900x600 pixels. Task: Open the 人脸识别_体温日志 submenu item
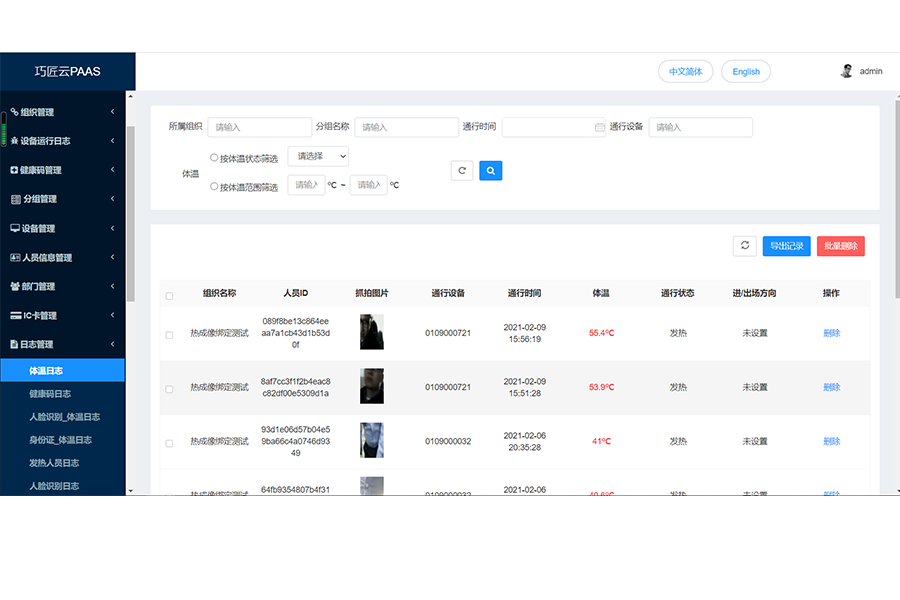63,417
